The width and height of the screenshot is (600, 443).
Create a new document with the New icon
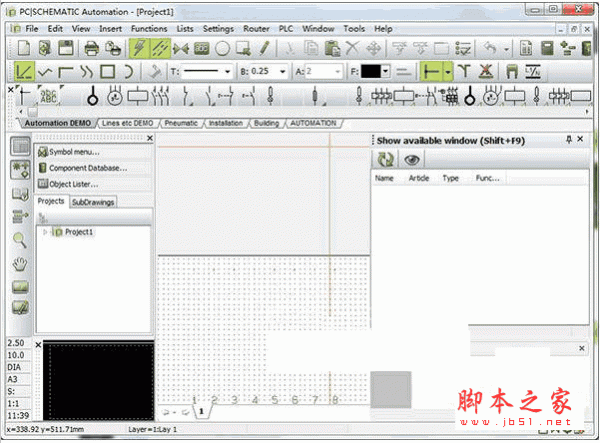(x=24, y=49)
